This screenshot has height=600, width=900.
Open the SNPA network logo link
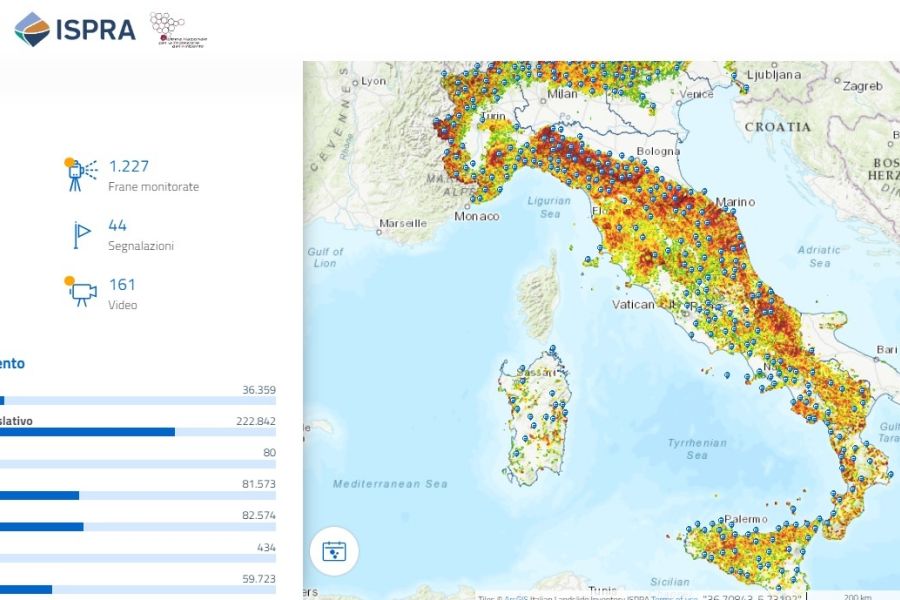click(x=179, y=29)
